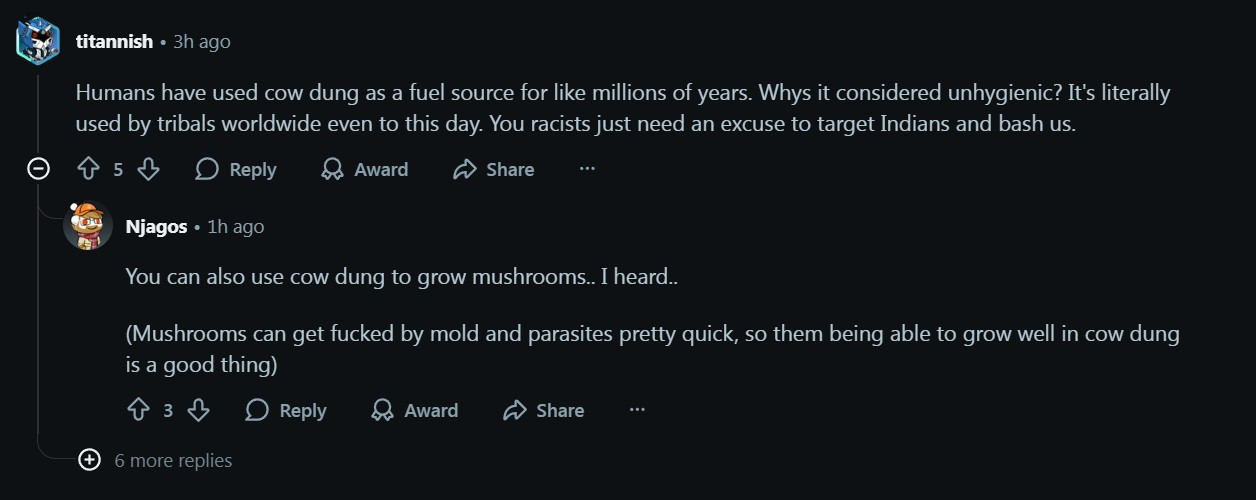The height and width of the screenshot is (500, 1256).
Task: Visit the titannish username link
Action: click(x=114, y=42)
